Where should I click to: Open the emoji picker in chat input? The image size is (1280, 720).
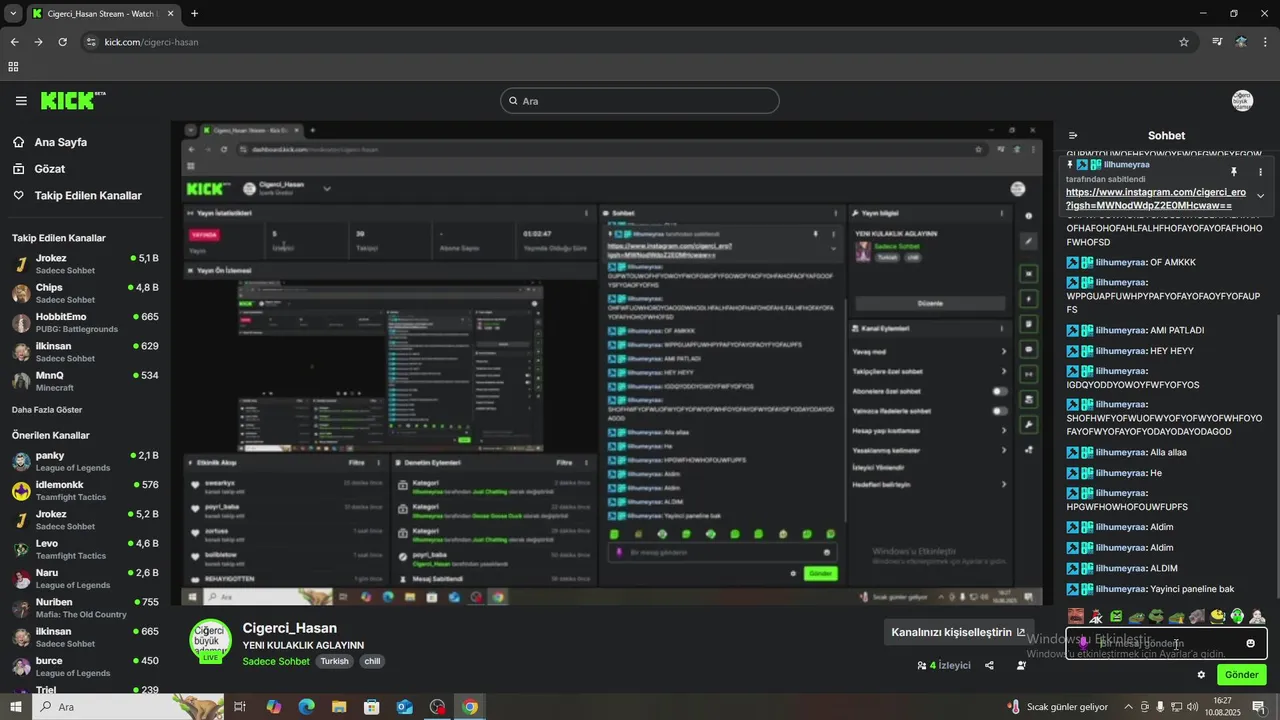1250,643
